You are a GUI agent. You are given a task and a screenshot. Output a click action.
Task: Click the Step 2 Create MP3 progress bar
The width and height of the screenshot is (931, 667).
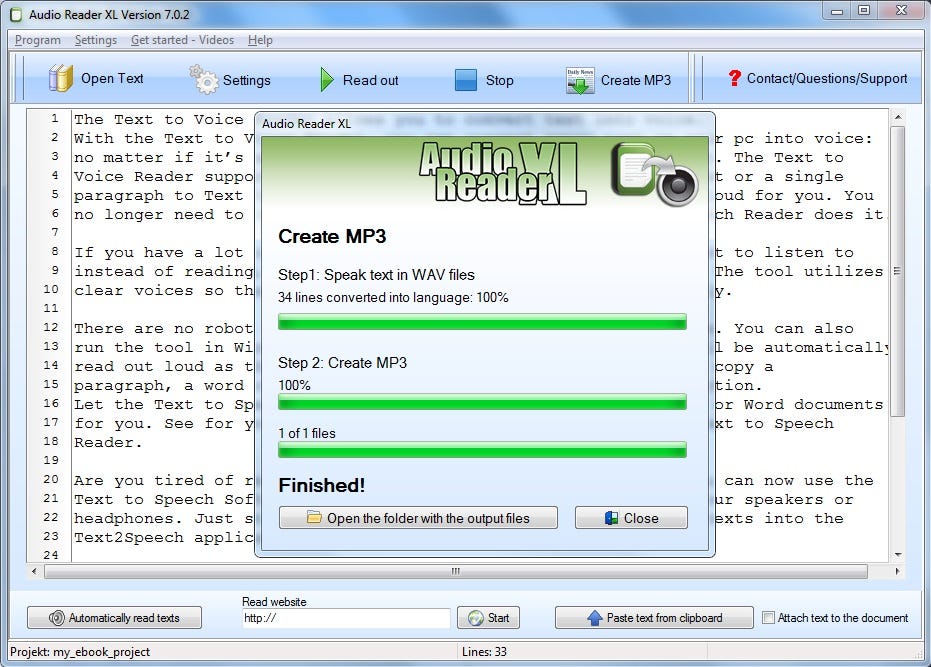tap(482, 402)
